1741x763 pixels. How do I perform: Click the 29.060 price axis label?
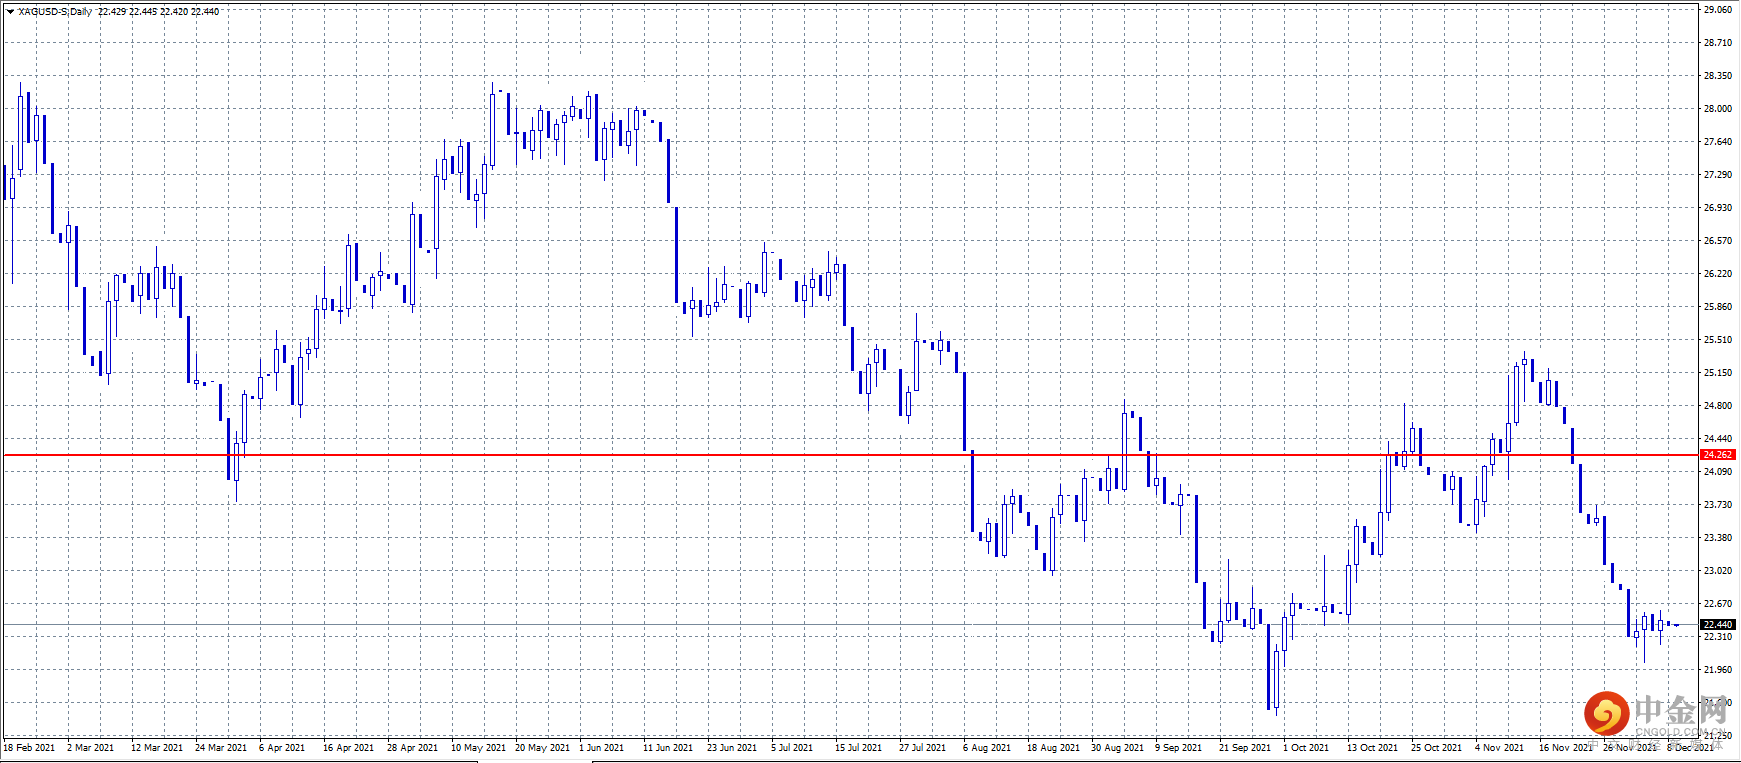point(1717,10)
